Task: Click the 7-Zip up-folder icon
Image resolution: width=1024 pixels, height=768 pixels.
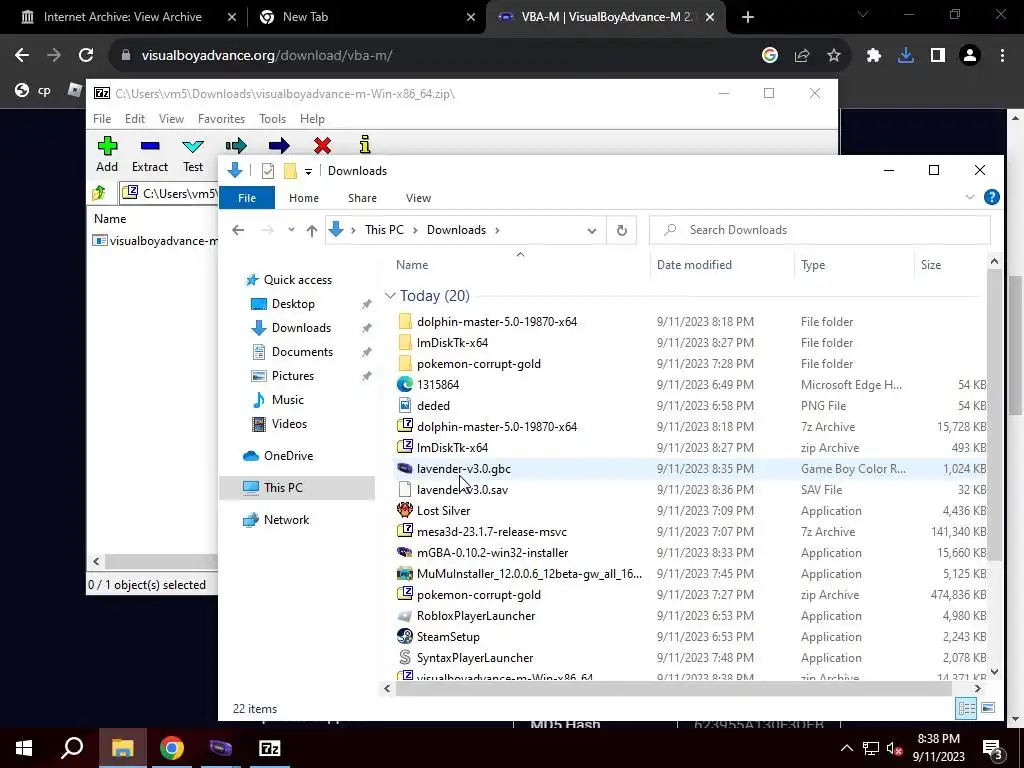Action: (x=99, y=193)
